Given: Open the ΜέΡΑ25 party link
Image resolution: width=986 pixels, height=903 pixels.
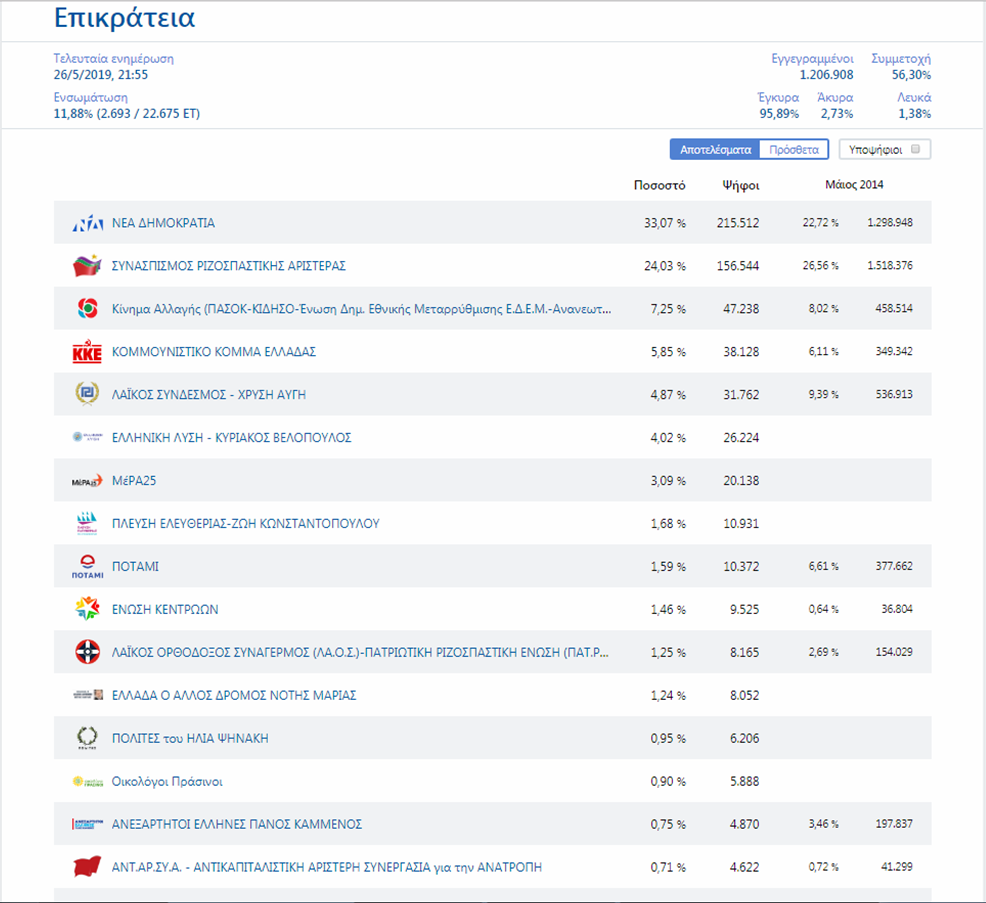Looking at the screenshot, I should tap(134, 480).
